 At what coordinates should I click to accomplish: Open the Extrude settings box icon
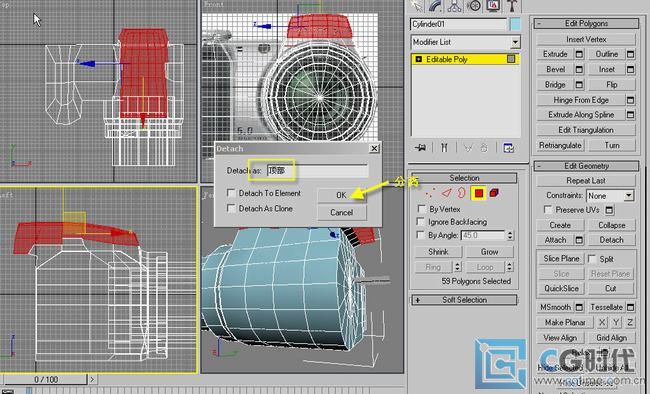[580, 54]
